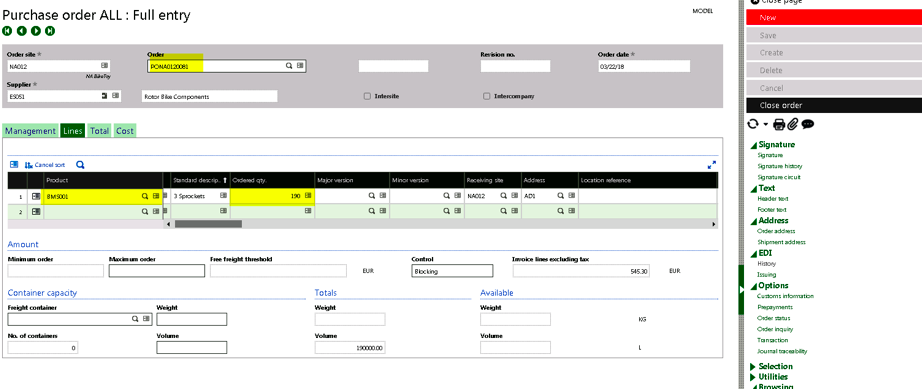Cancel sort on the lines grid
The image size is (923, 390).
pyautogui.click(x=45, y=165)
